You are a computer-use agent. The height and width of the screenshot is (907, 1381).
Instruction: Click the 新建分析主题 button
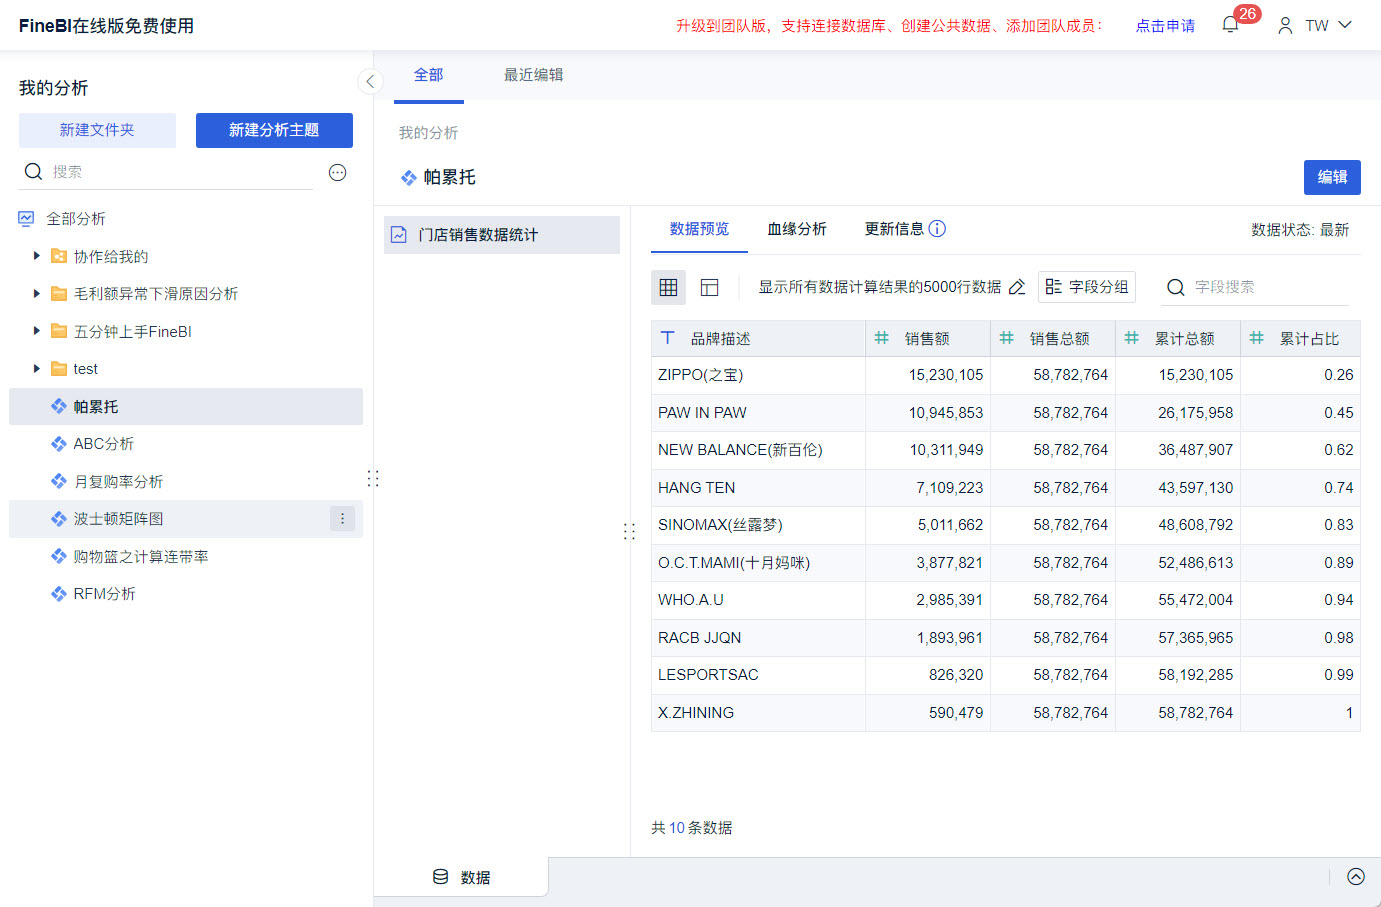(x=274, y=130)
